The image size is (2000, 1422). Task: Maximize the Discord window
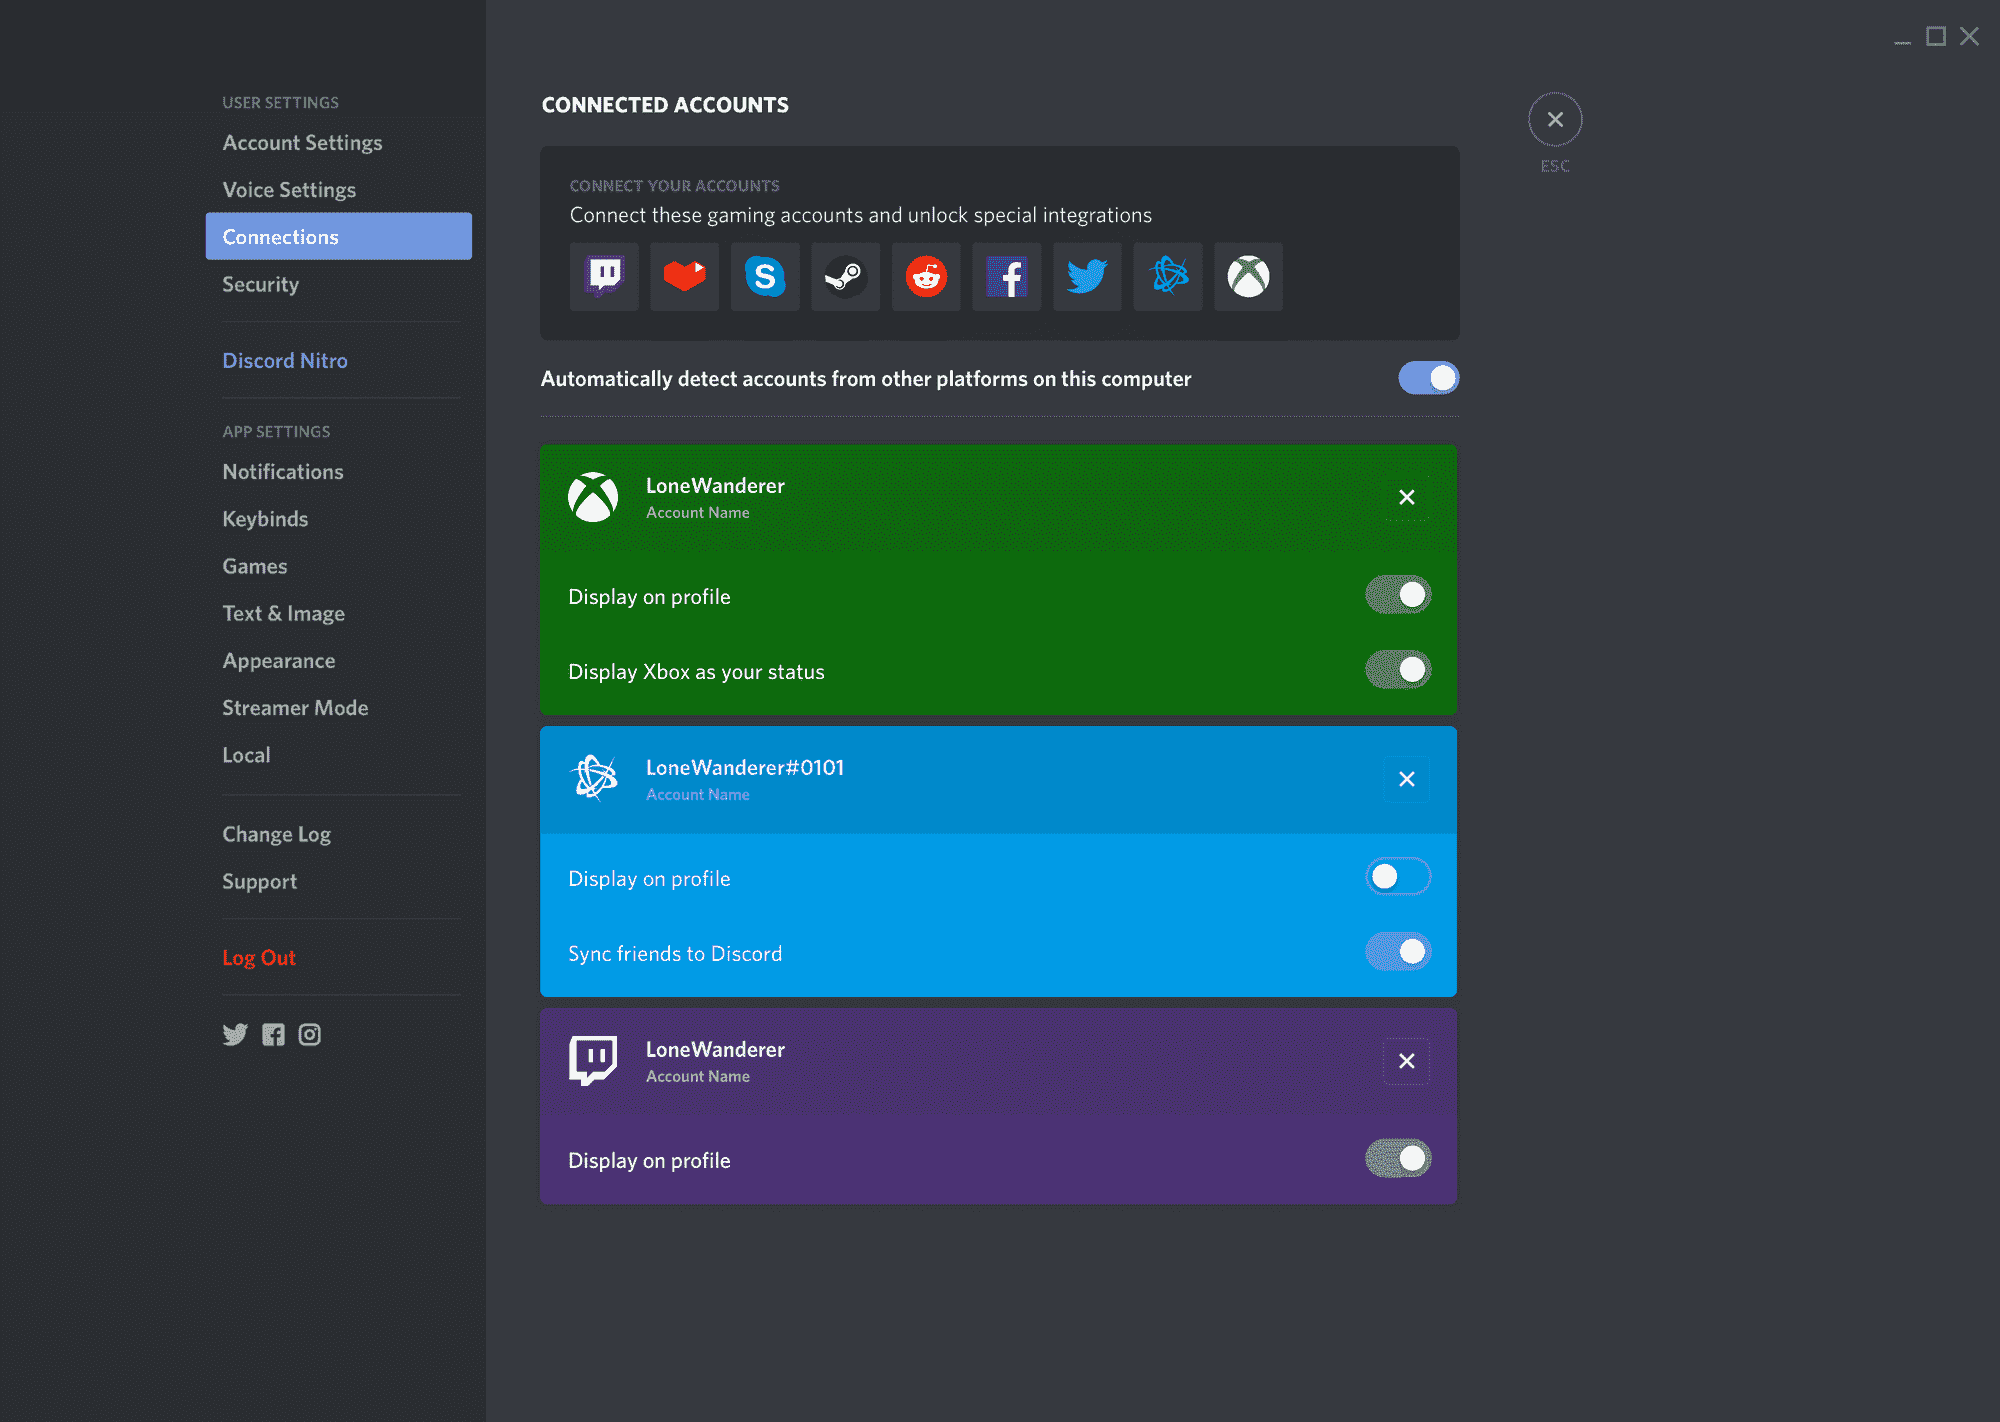pyautogui.click(x=1936, y=37)
